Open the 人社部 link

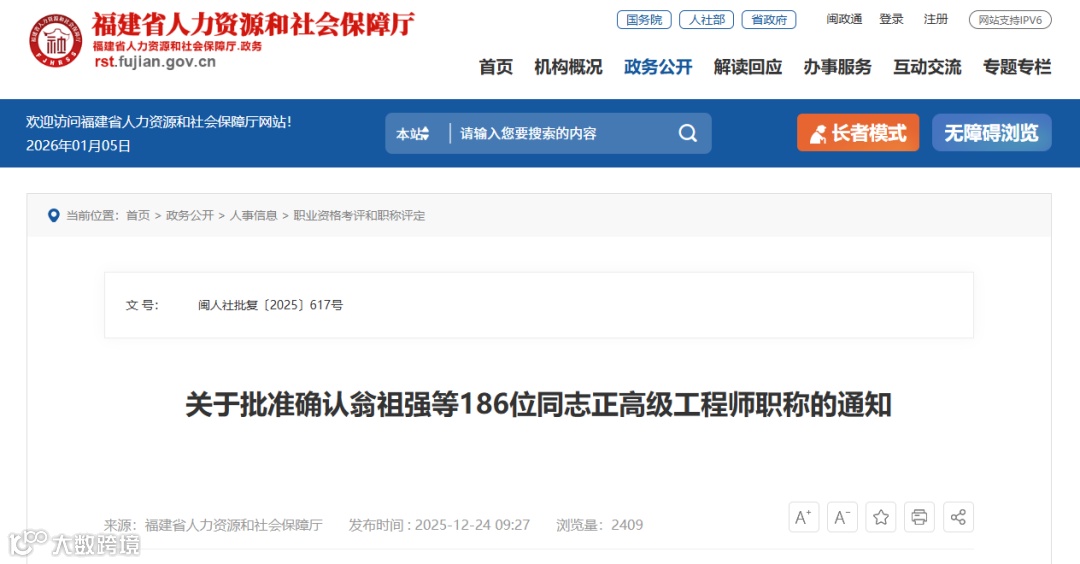pos(707,20)
